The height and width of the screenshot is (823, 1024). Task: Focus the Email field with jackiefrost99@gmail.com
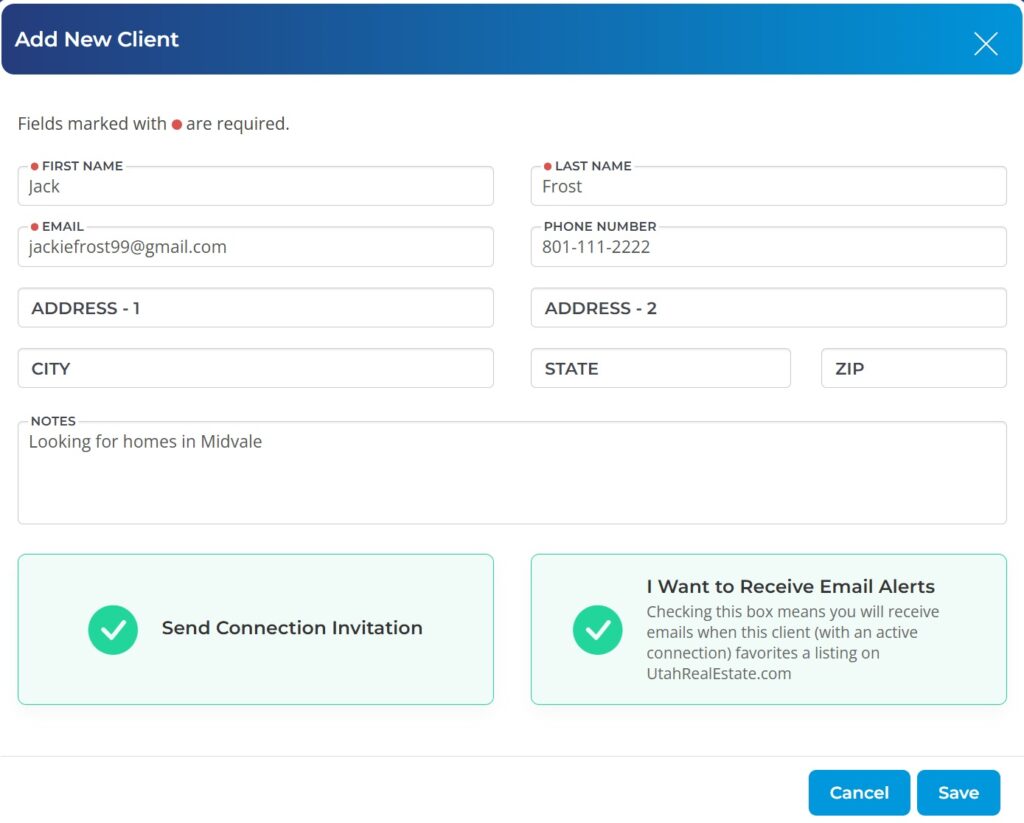pos(255,247)
